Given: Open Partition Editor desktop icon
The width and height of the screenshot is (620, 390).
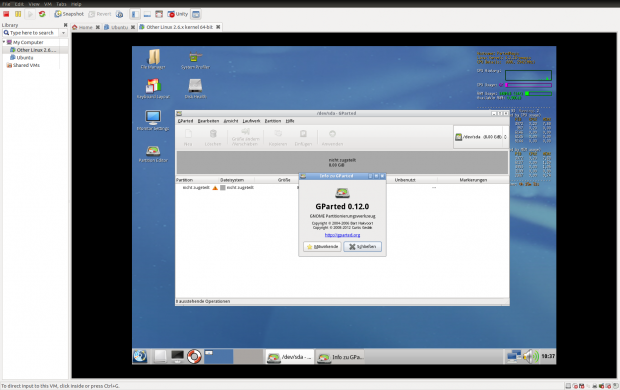Looking at the screenshot, I should [x=153, y=154].
